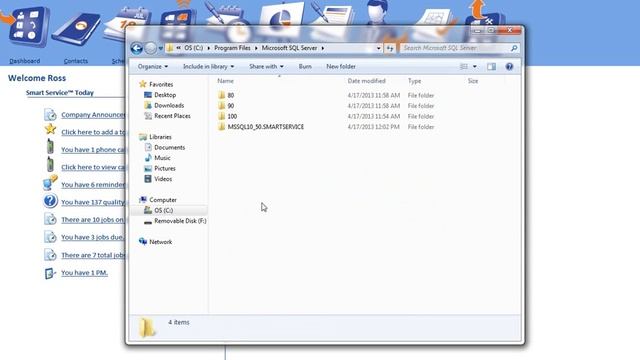The image size is (640, 360).
Task: Open Downloads in the navigation pane
Action: click(x=169, y=105)
